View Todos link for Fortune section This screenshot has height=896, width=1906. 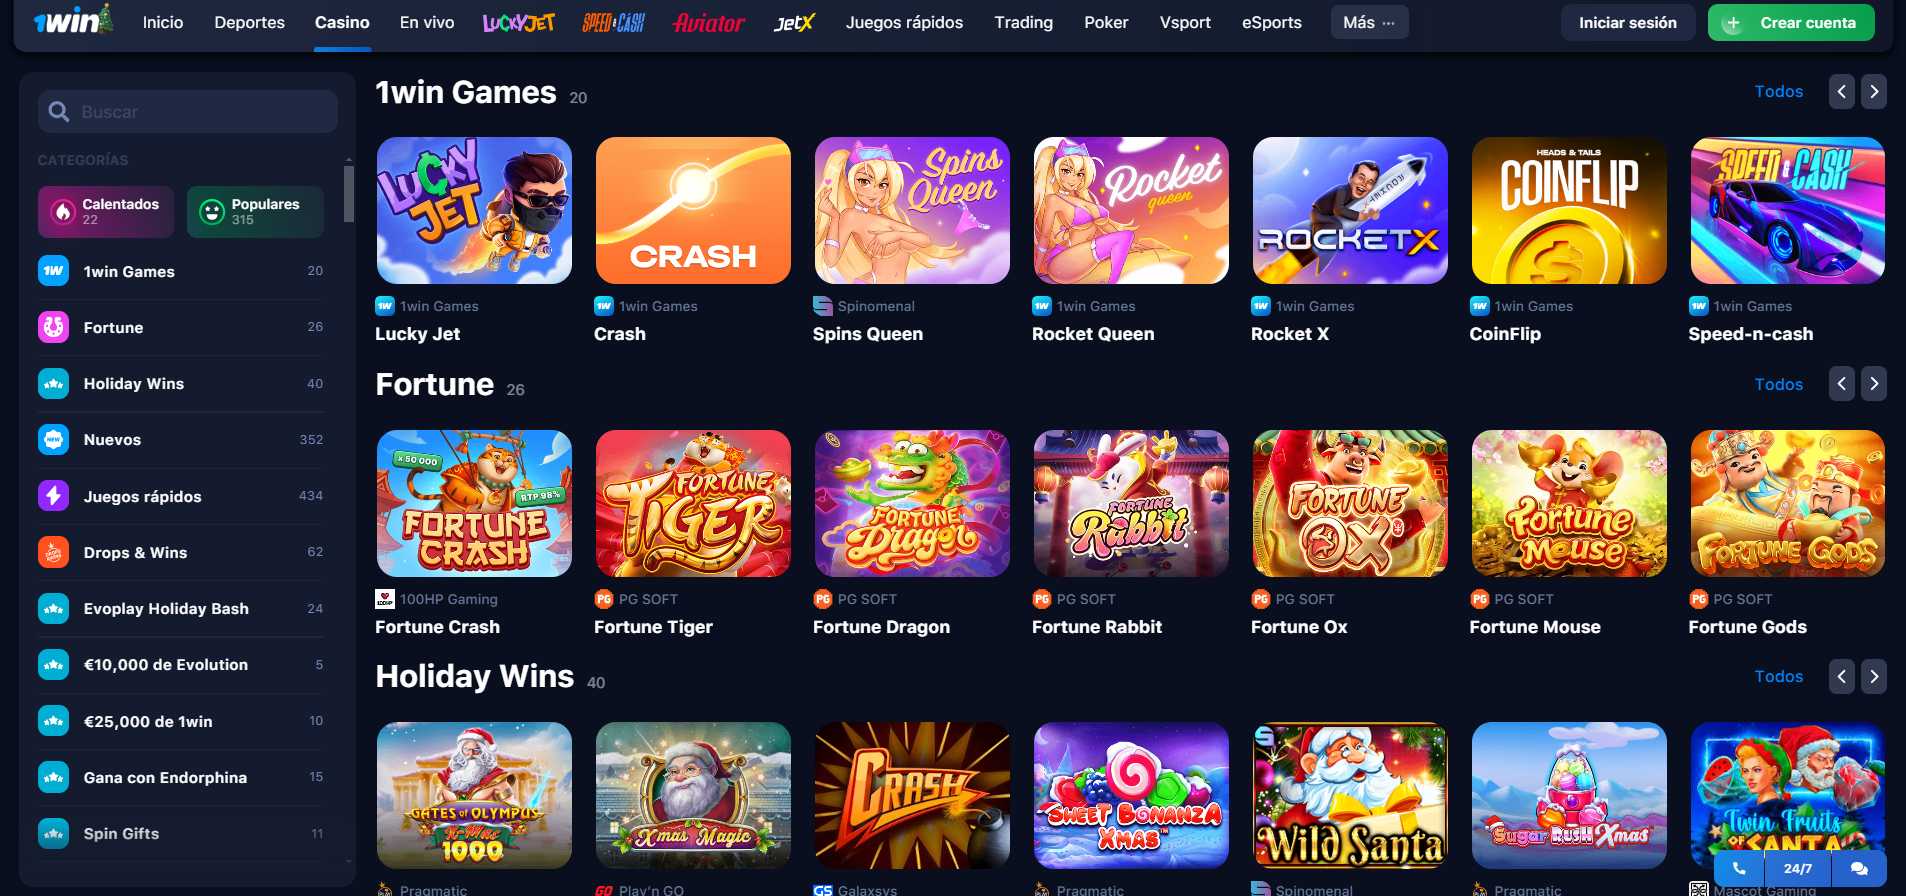click(x=1778, y=384)
